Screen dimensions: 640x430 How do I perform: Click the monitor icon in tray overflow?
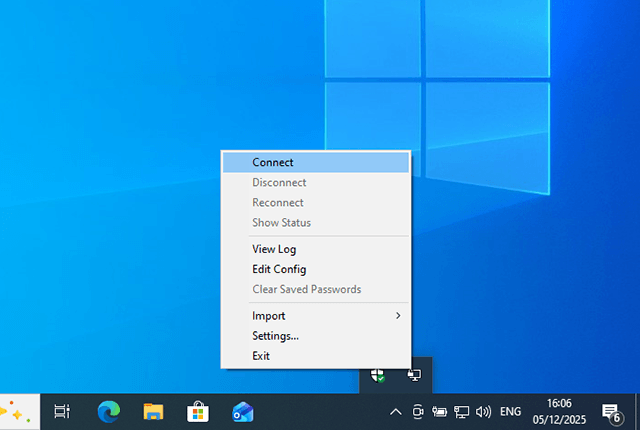413,375
